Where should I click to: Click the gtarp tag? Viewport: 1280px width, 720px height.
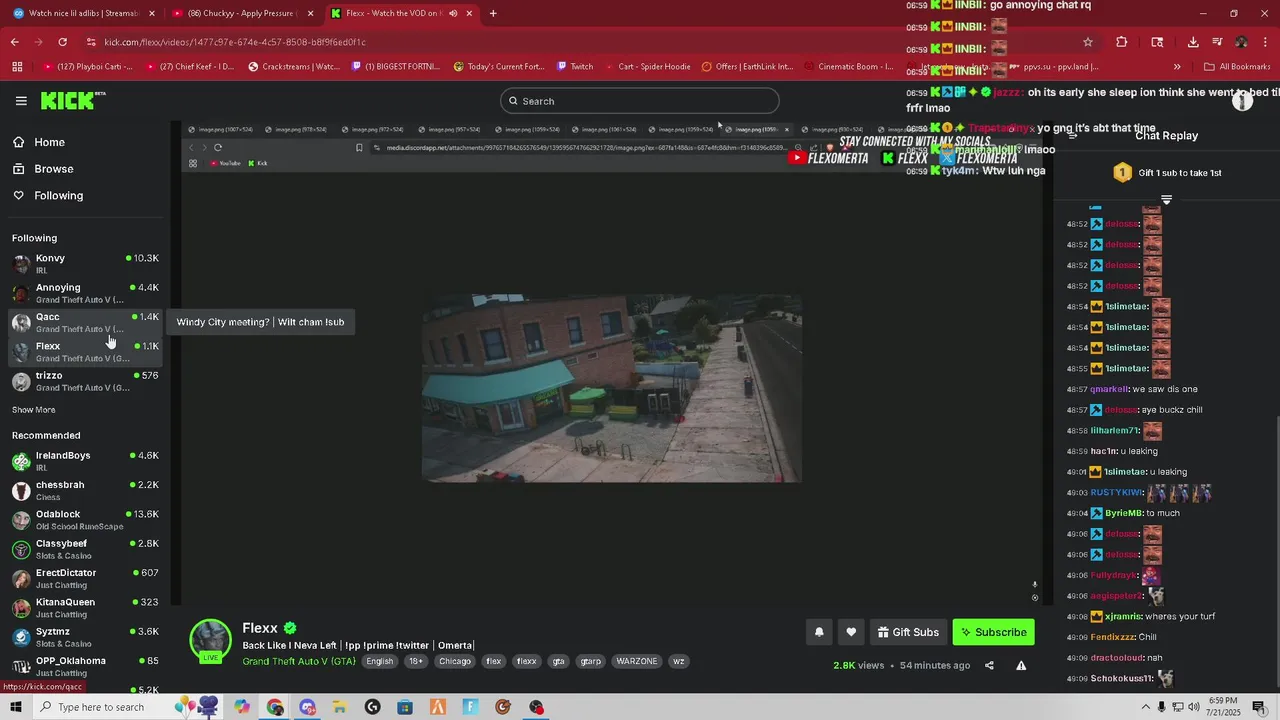[x=591, y=661]
